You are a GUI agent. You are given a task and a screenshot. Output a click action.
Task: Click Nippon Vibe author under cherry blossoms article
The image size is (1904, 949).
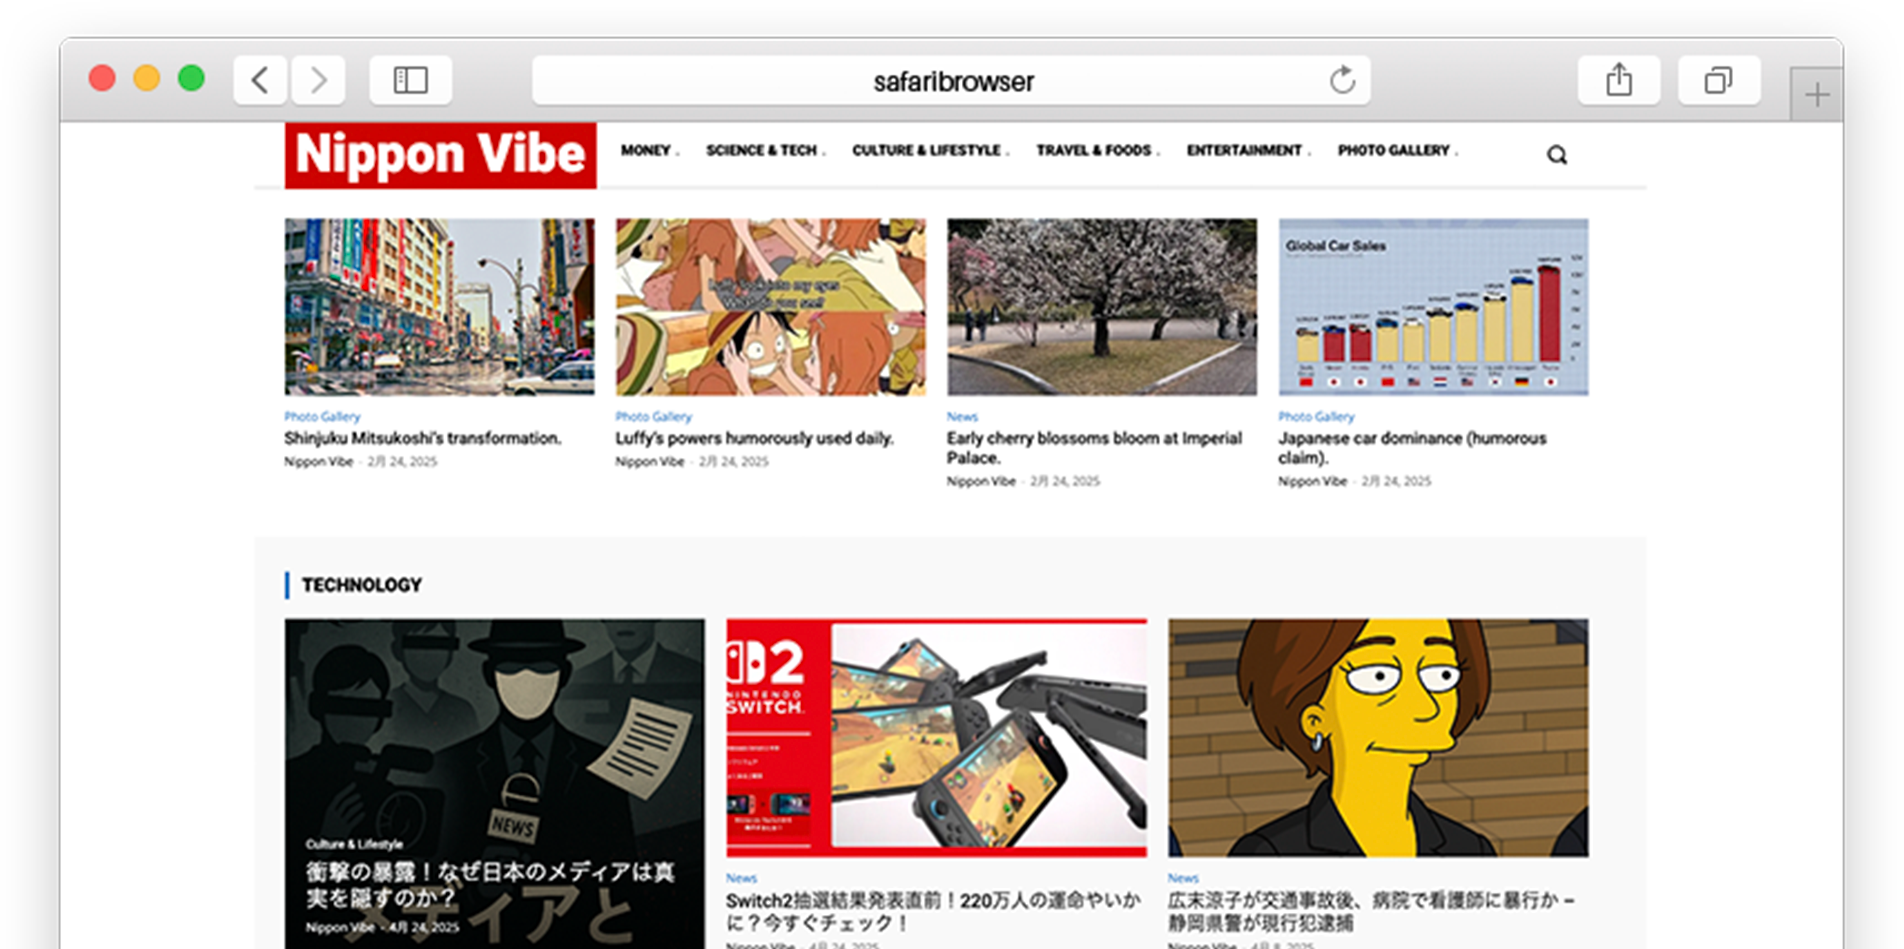[x=981, y=481]
